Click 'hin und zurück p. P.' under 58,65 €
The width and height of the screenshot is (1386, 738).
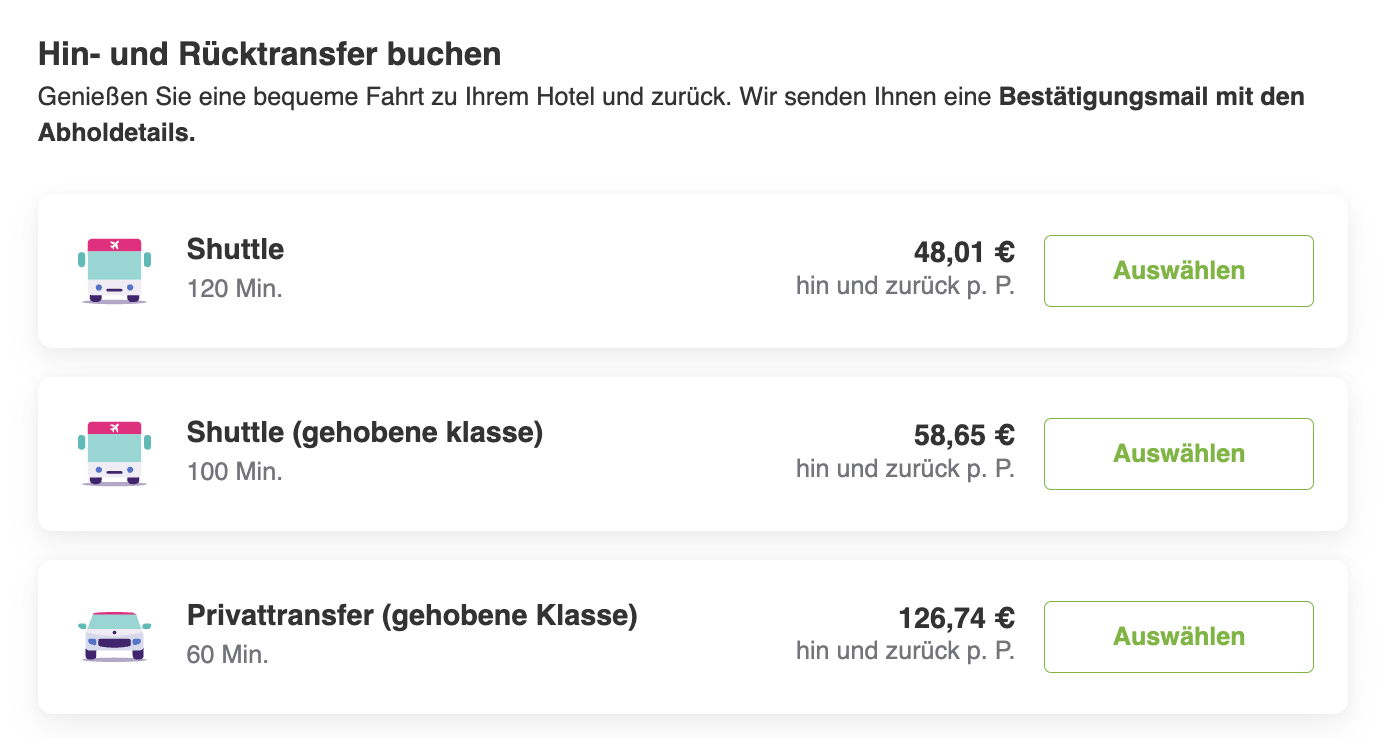pyautogui.click(x=905, y=469)
